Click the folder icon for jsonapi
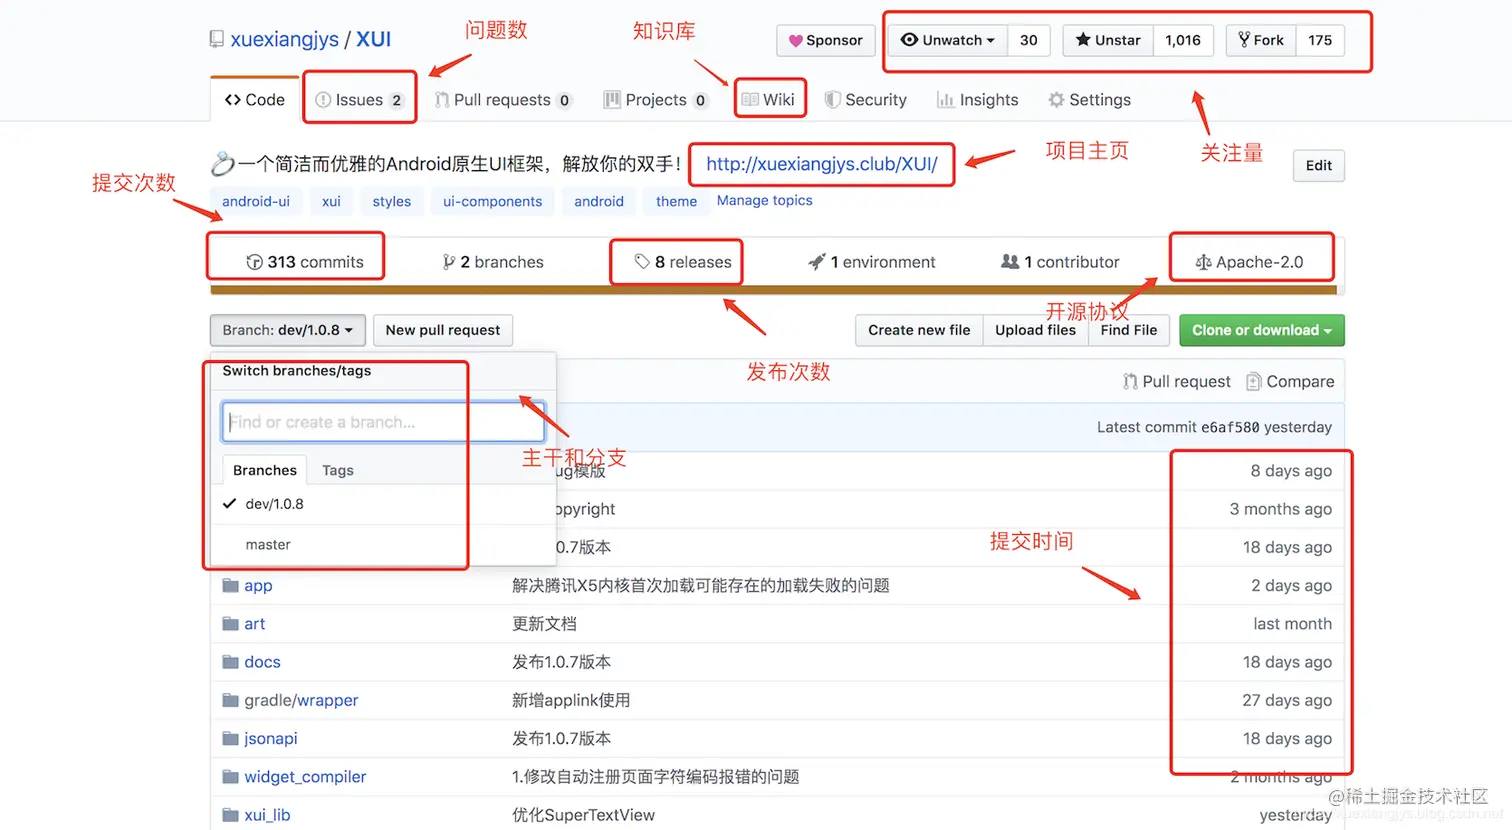 [231, 738]
